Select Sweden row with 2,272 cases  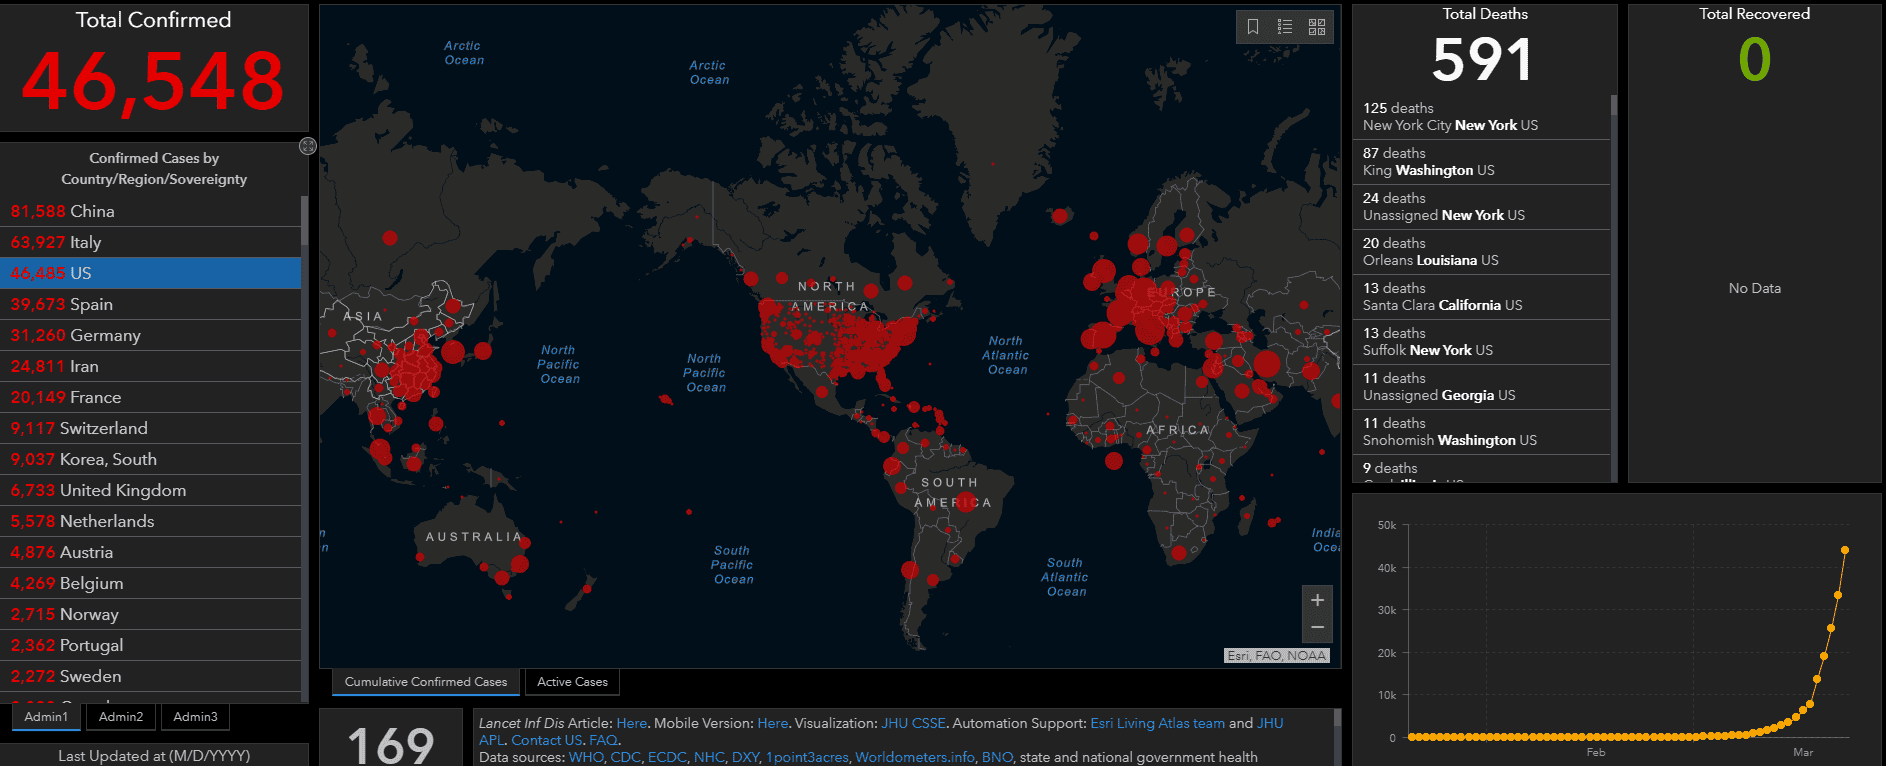tap(150, 676)
